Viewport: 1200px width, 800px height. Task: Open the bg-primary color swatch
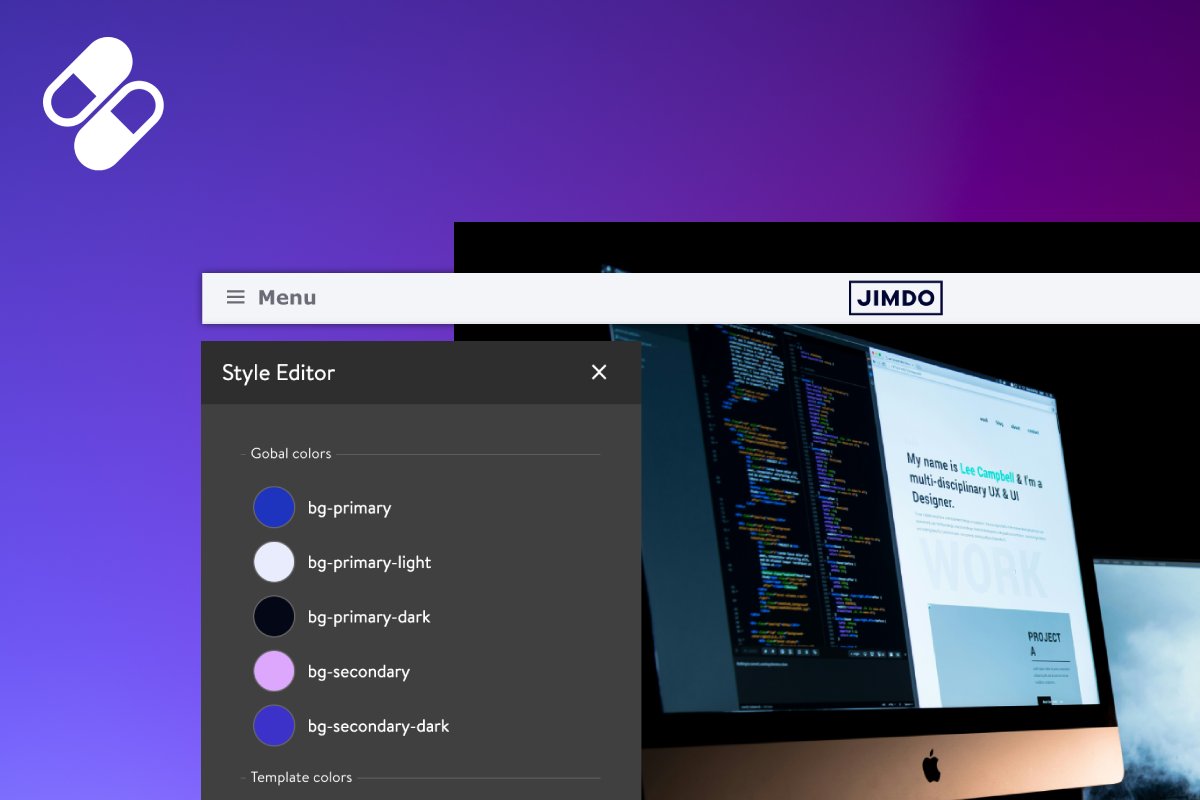point(274,507)
